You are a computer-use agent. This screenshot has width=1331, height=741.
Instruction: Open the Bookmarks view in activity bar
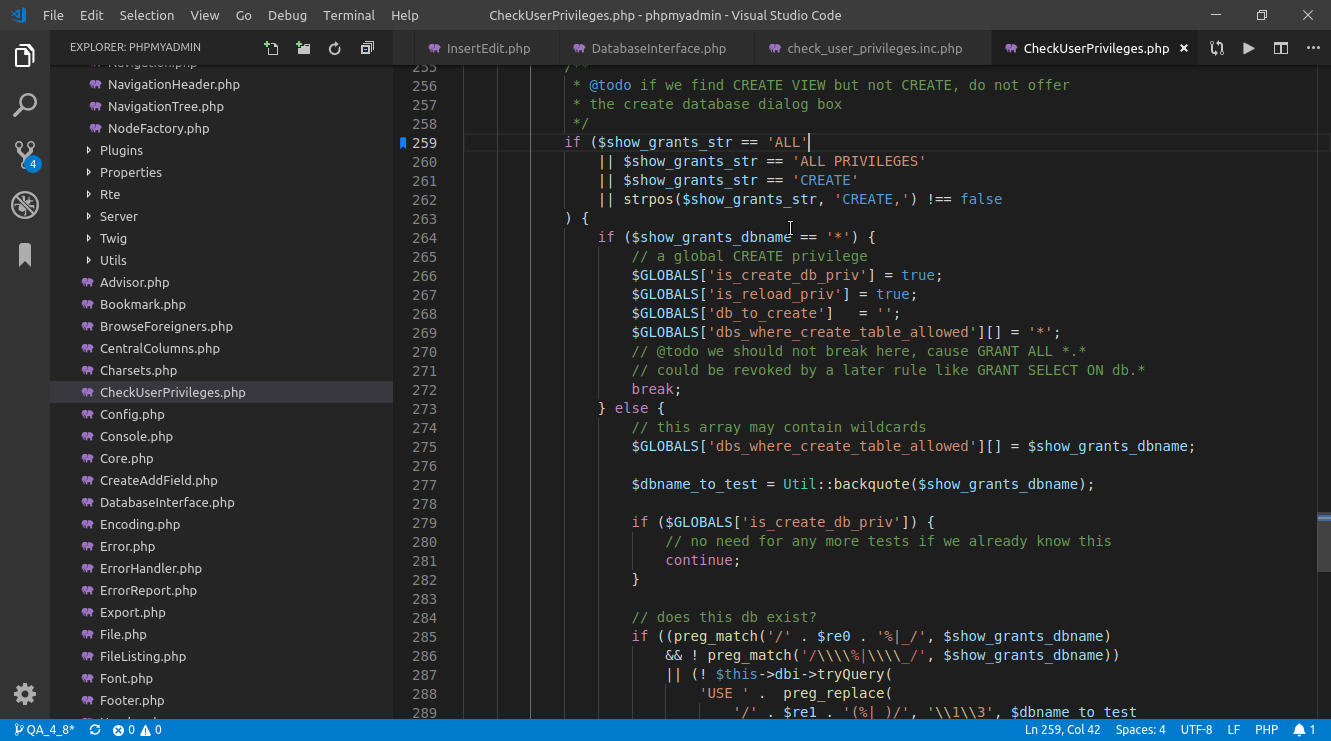(x=25, y=255)
